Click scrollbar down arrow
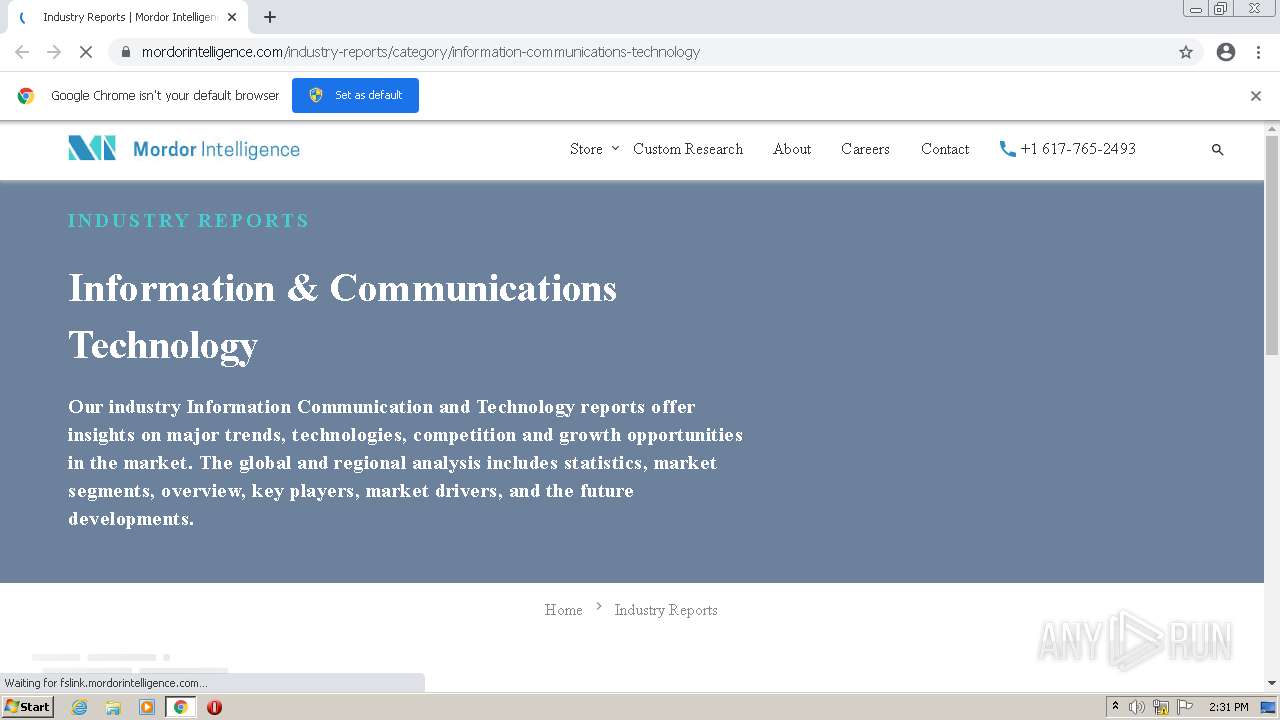Image resolution: width=1280 pixels, height=720 pixels. point(1272,683)
